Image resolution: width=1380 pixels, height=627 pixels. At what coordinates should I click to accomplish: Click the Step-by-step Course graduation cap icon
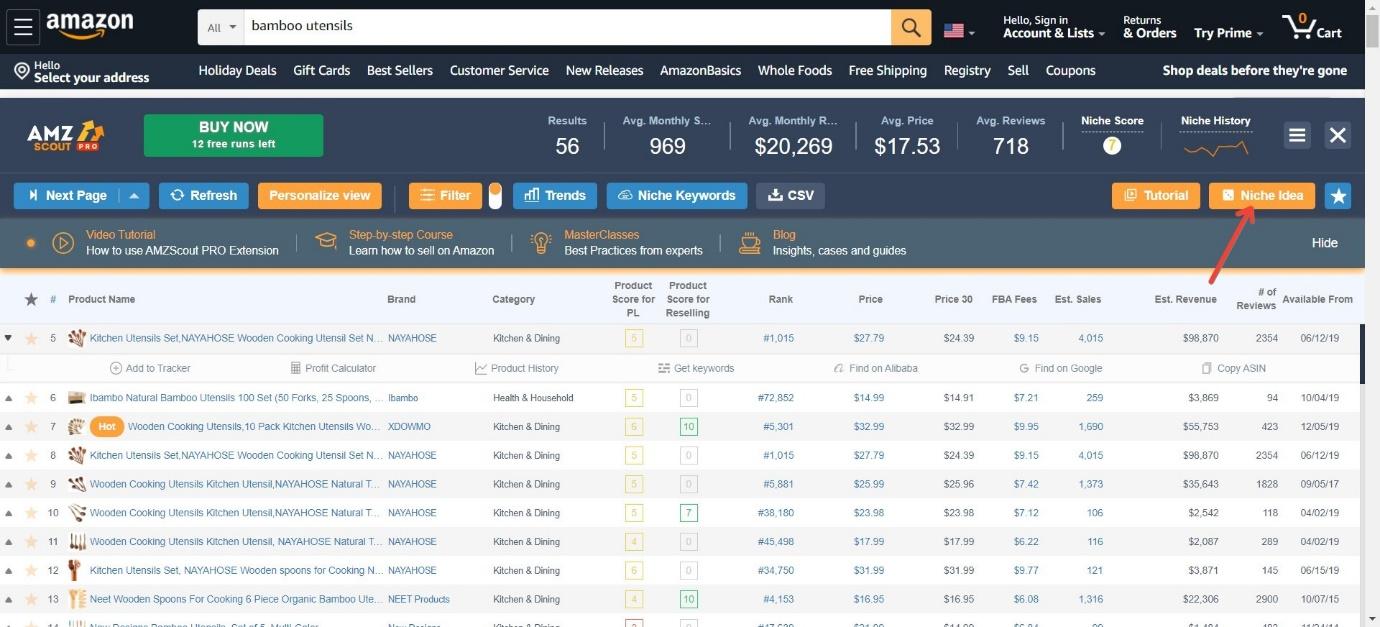pos(326,242)
